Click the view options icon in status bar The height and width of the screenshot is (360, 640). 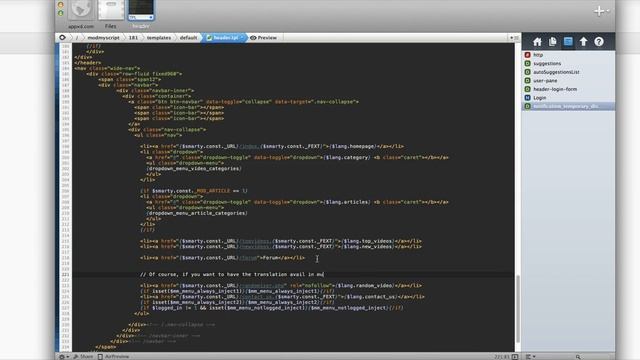point(530,357)
